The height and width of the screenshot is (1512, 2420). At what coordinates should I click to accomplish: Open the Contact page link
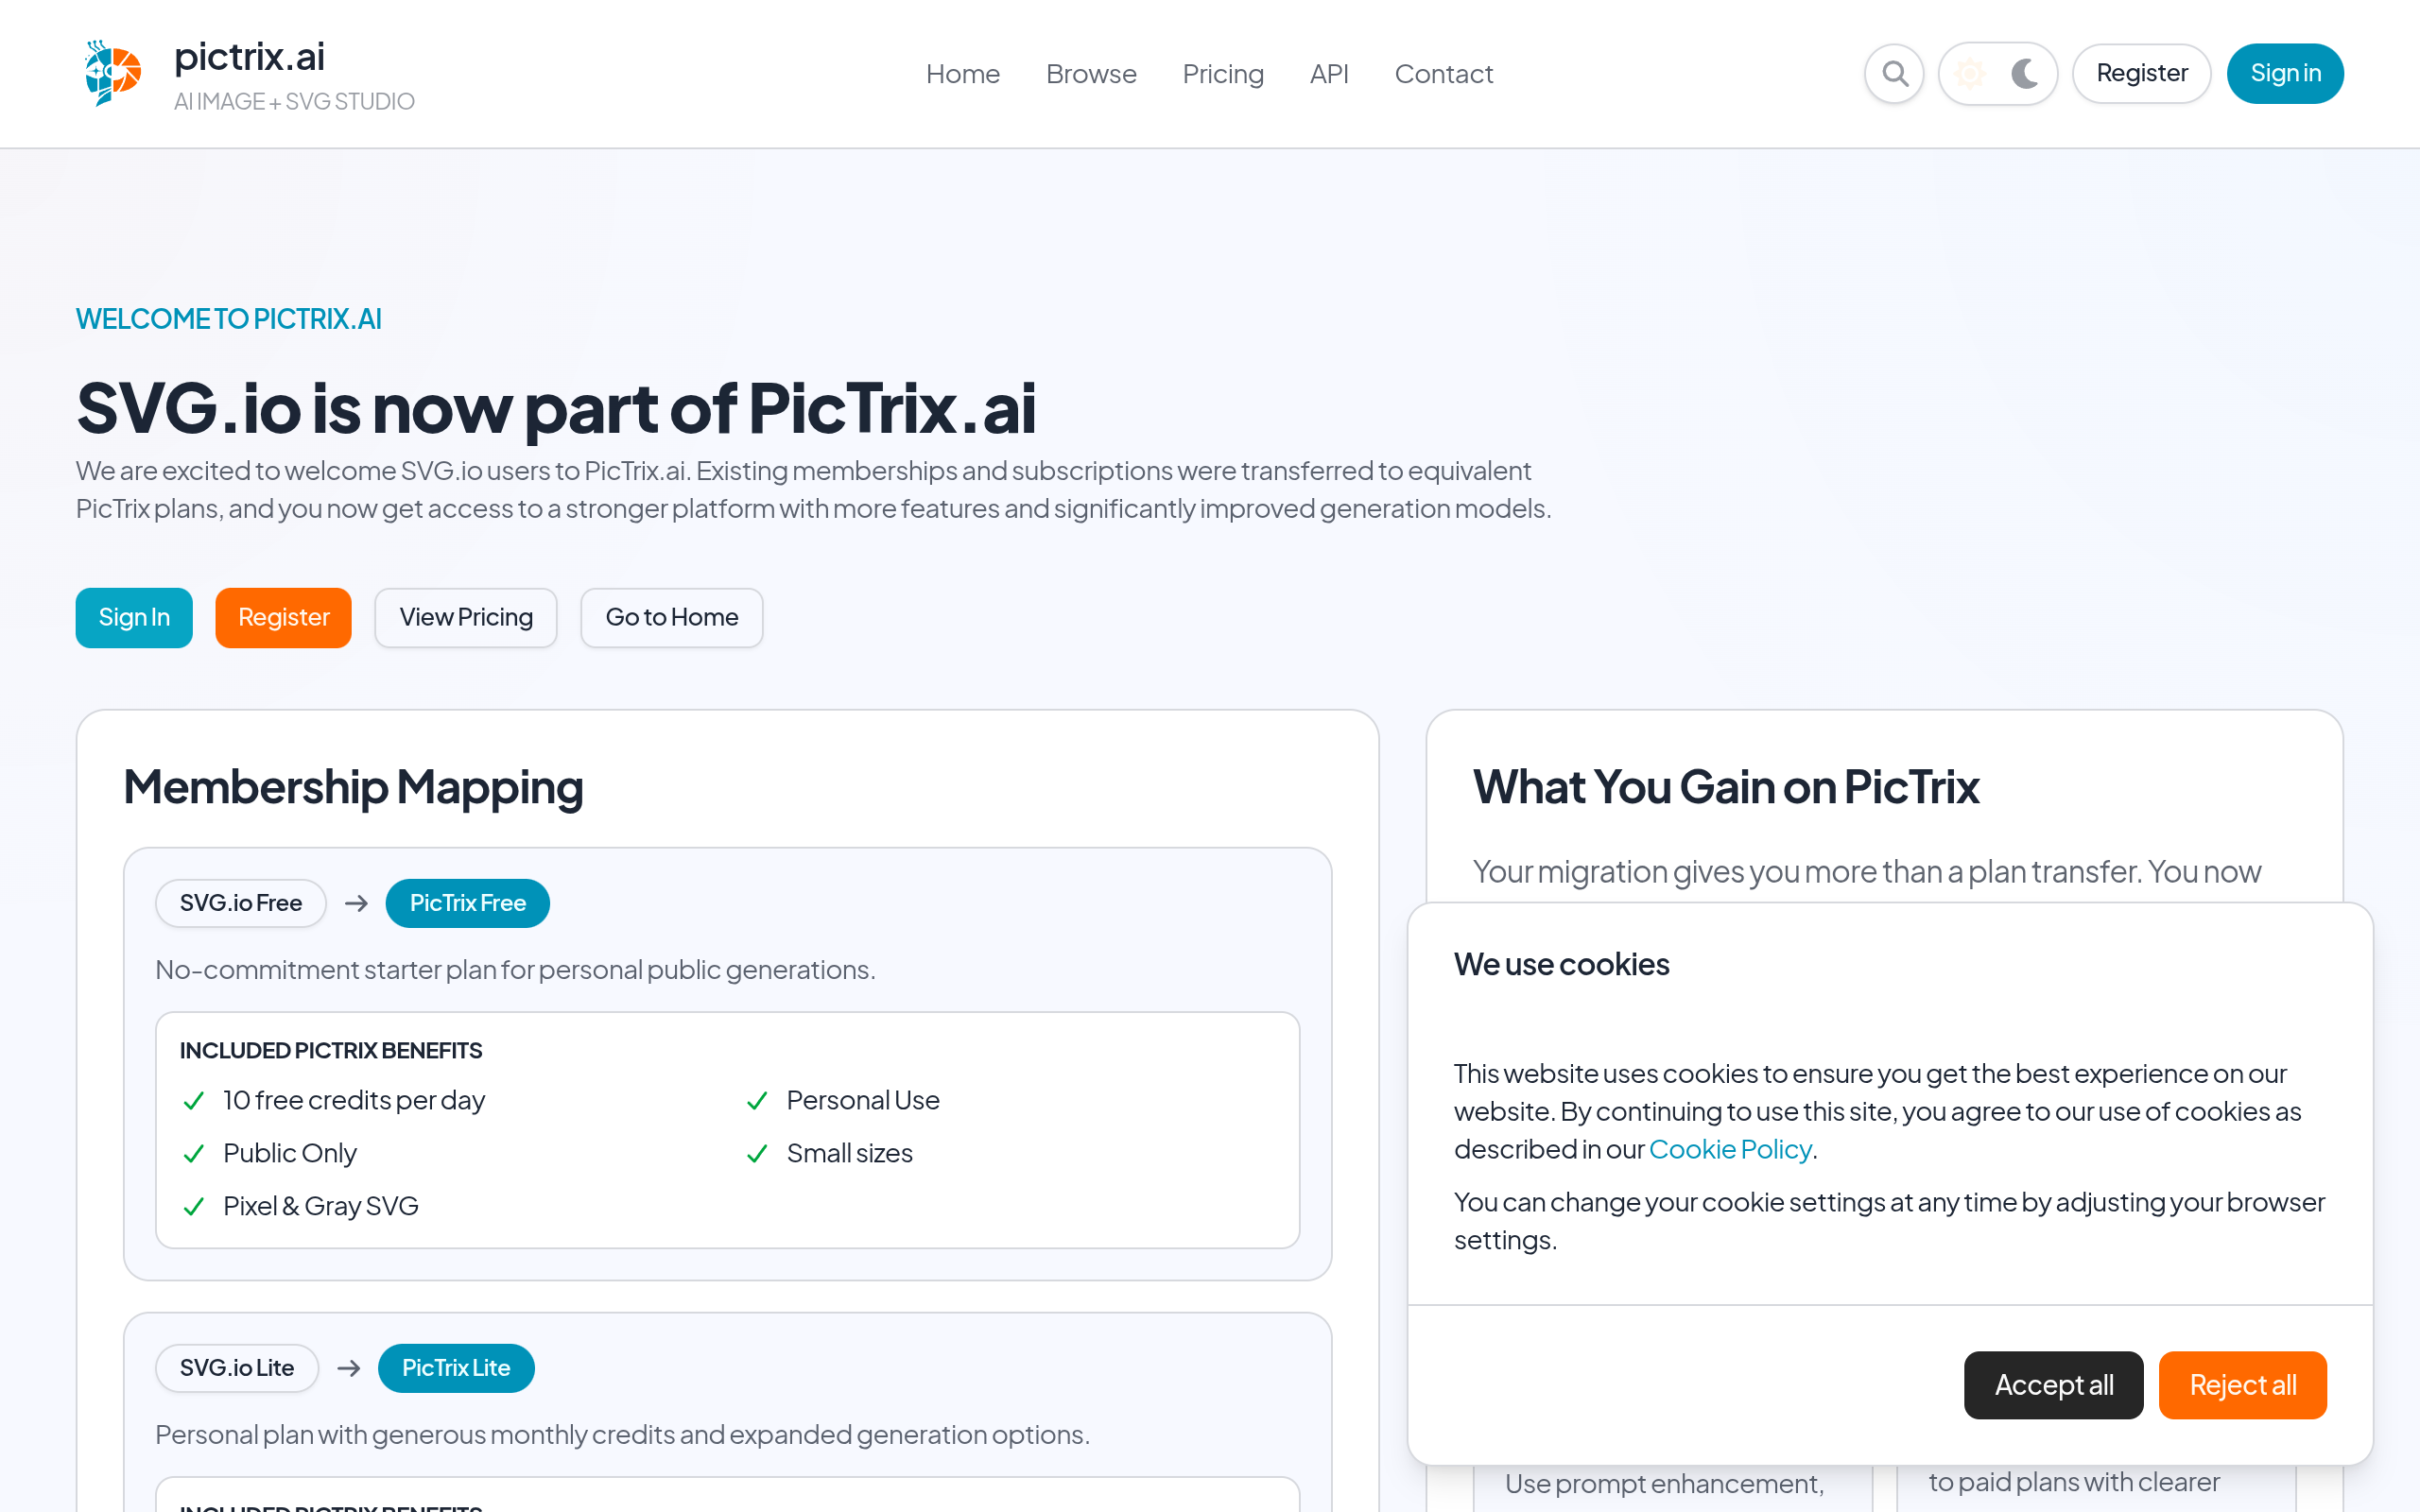(1443, 73)
